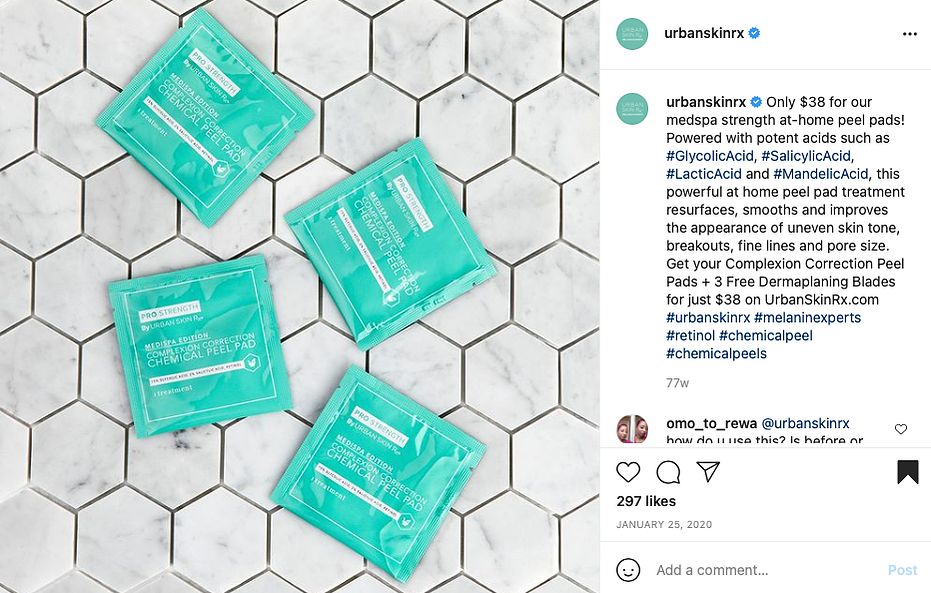Open omo_to_rewa username link

711,423
